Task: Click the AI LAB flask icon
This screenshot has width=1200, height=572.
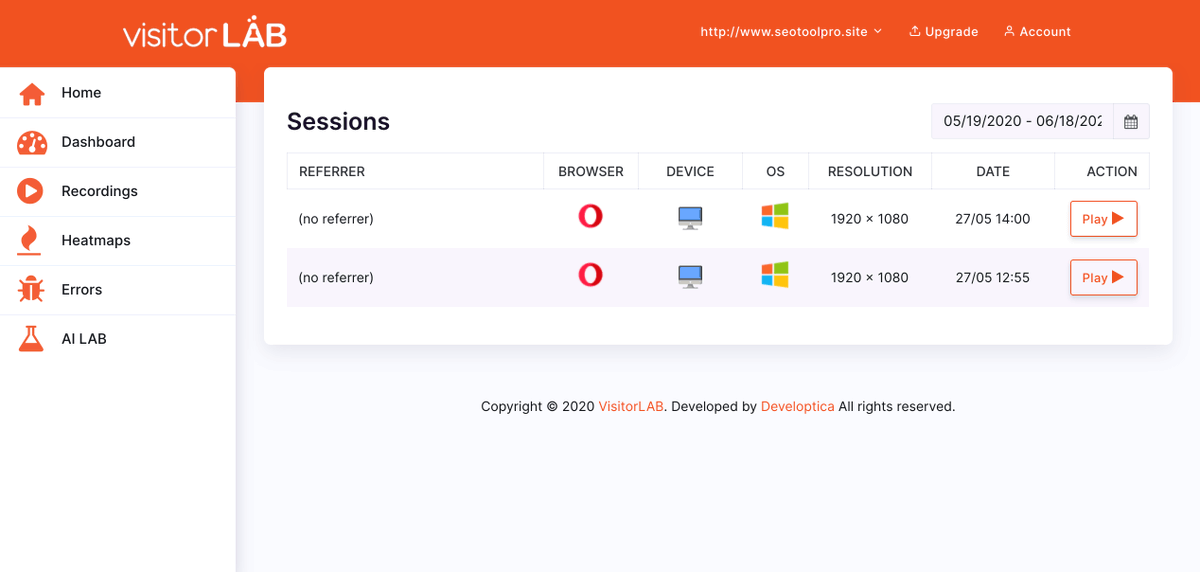Action: pos(32,339)
